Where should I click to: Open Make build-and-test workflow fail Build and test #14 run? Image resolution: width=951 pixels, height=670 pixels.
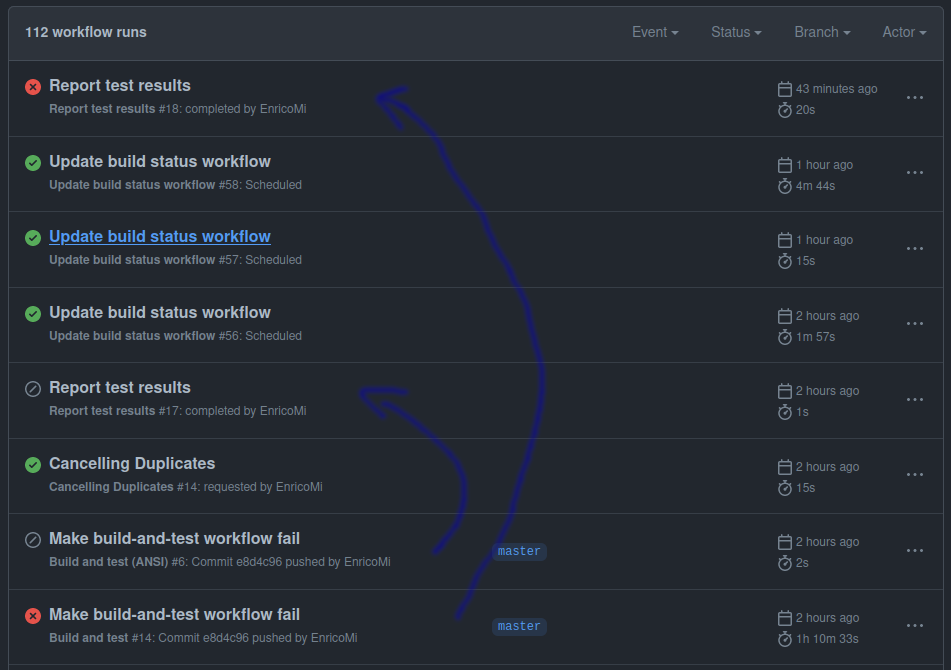174,614
